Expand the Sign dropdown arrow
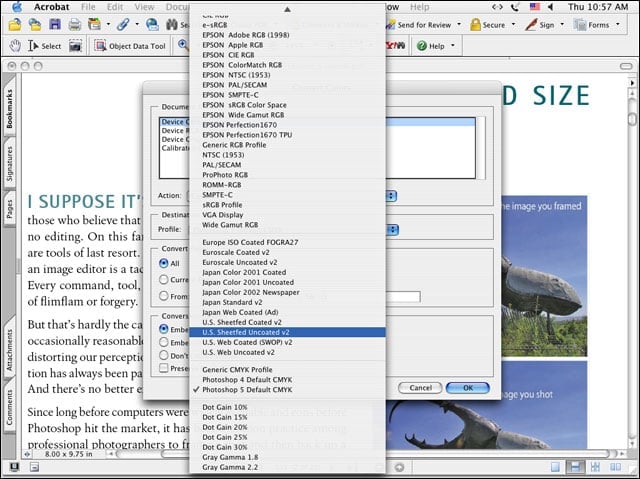This screenshot has height=479, width=640. 562,24
